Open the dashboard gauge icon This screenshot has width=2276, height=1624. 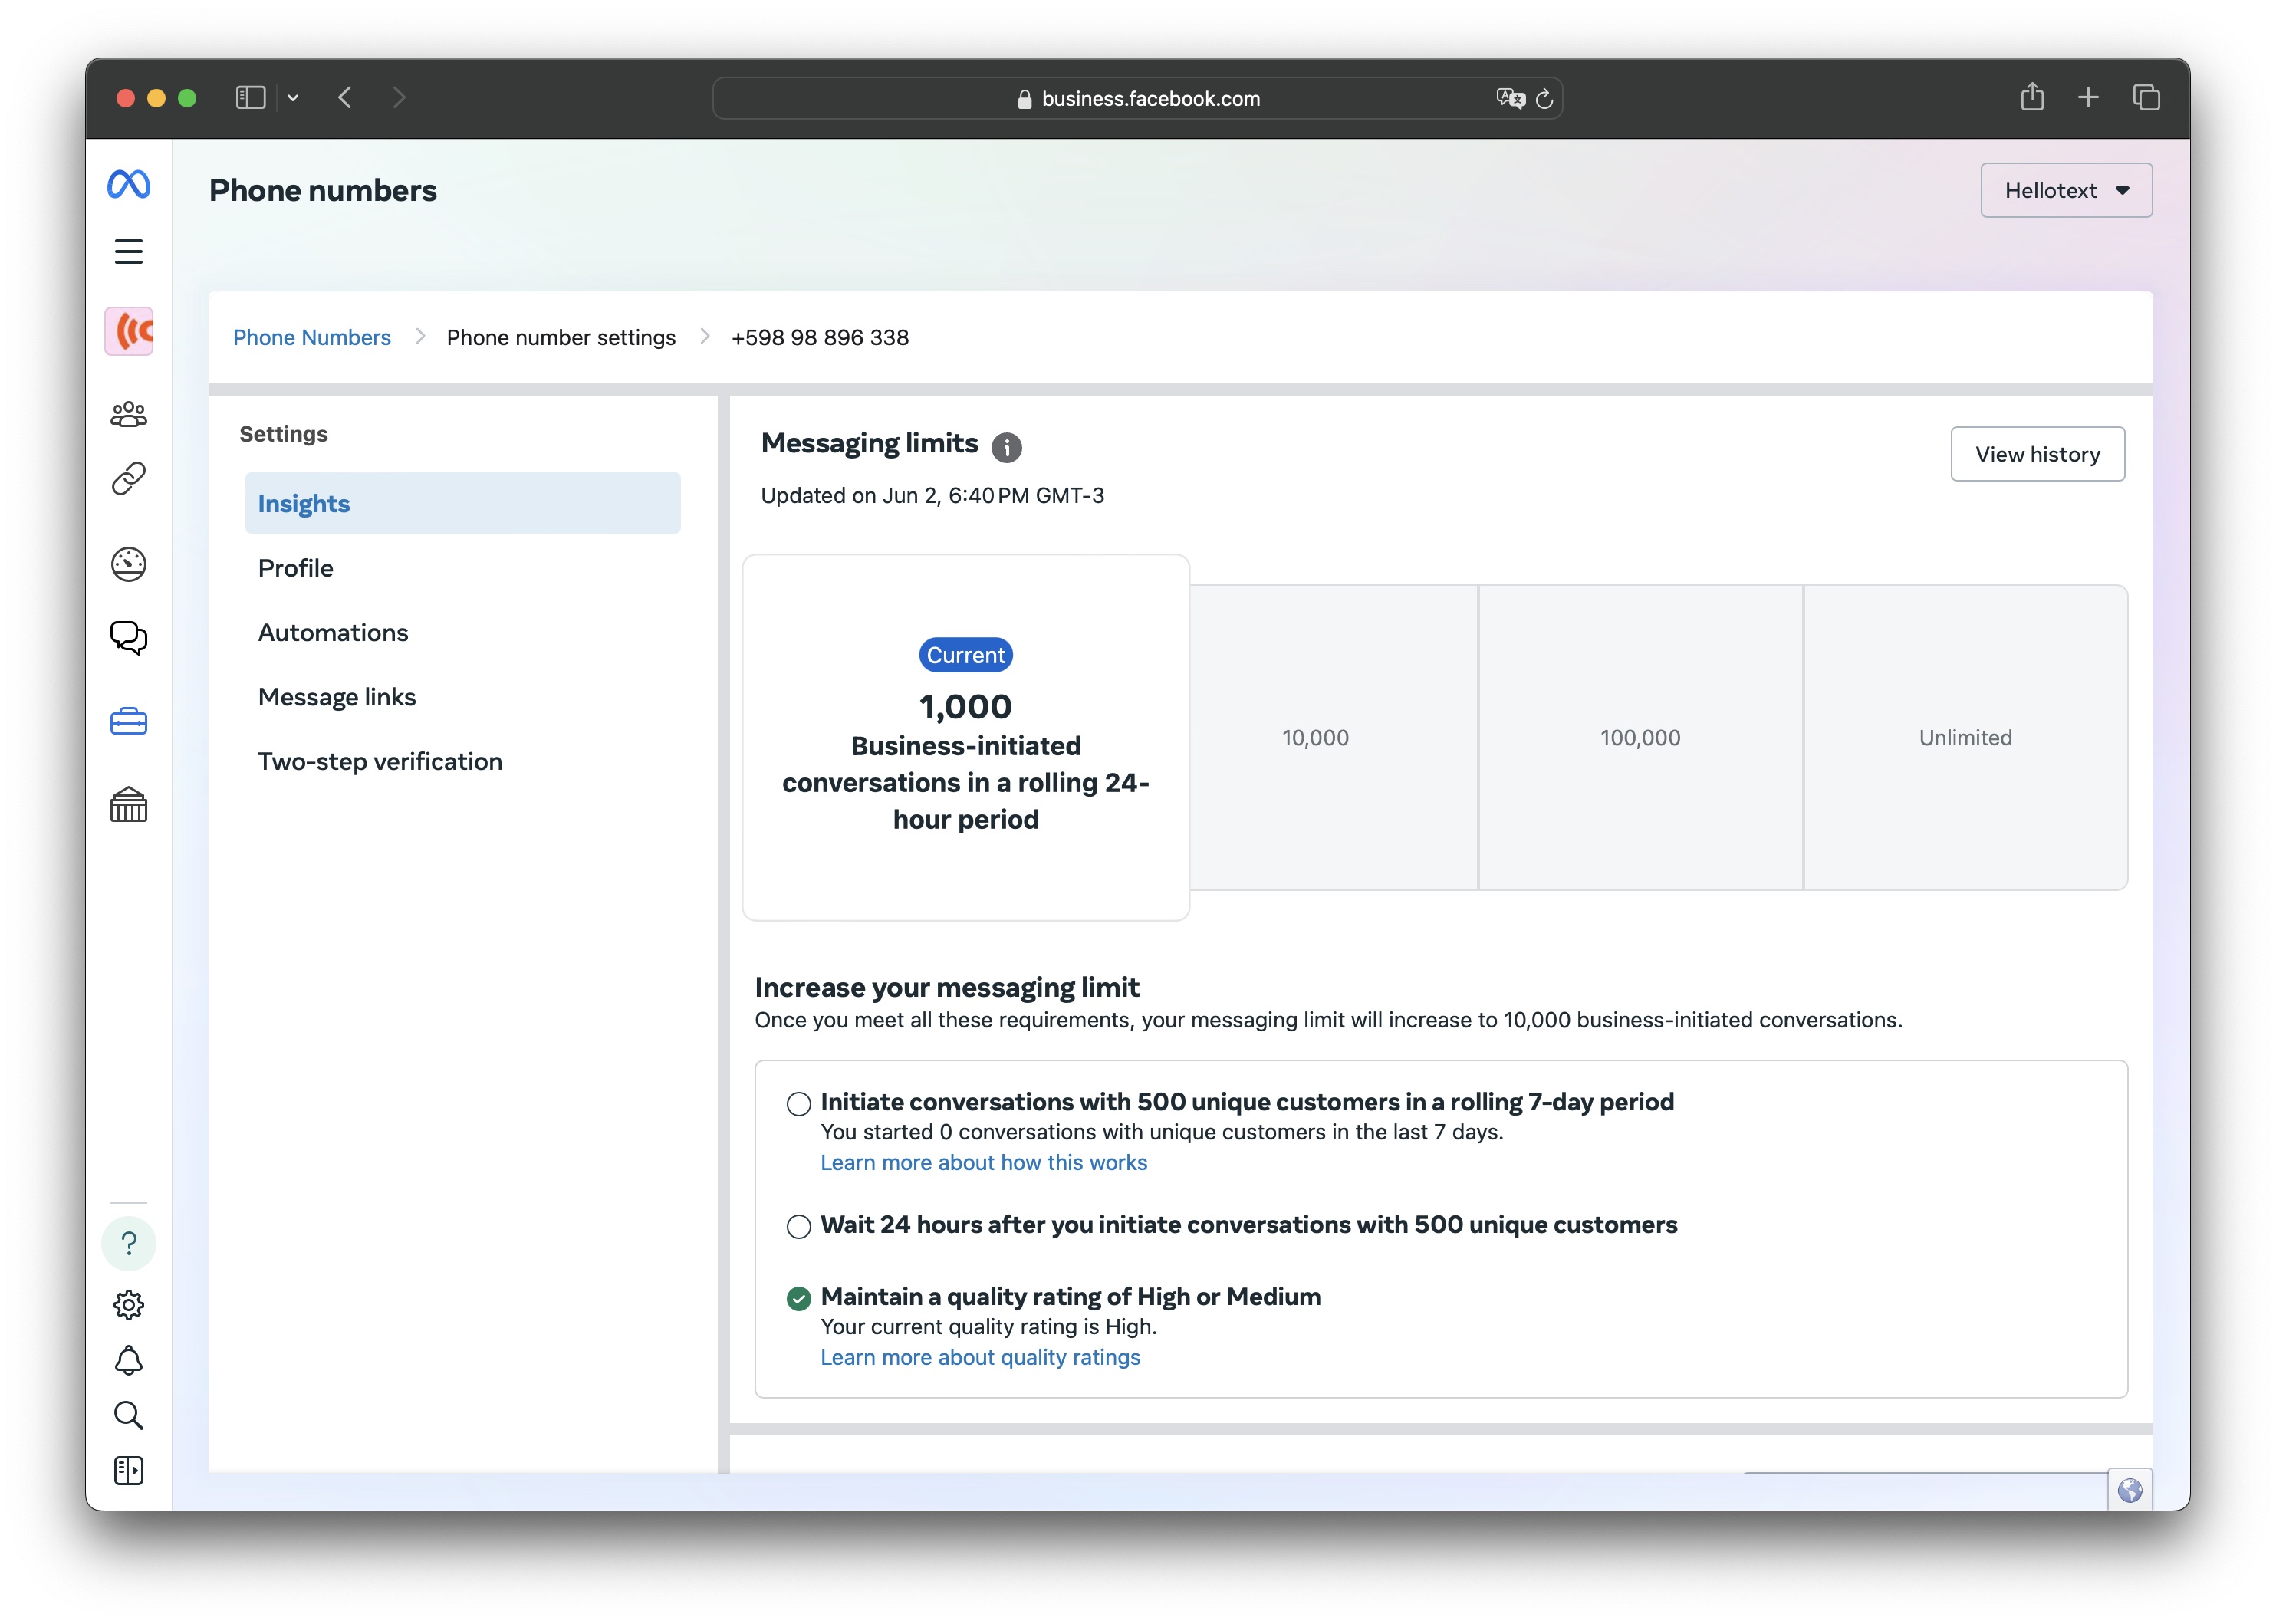click(x=129, y=564)
